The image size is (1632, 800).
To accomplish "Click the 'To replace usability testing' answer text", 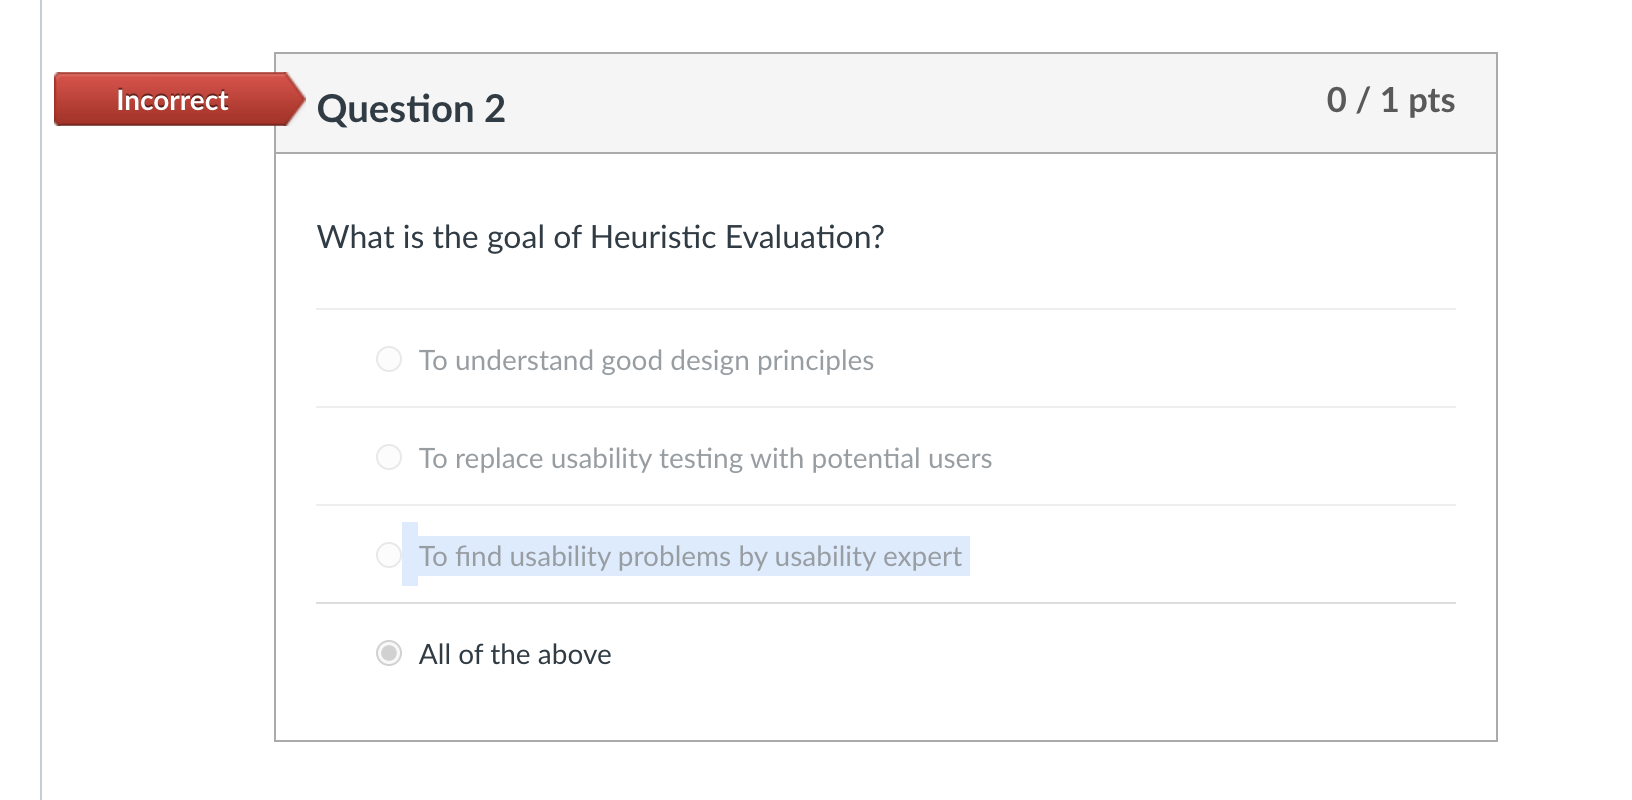I will [705, 458].
